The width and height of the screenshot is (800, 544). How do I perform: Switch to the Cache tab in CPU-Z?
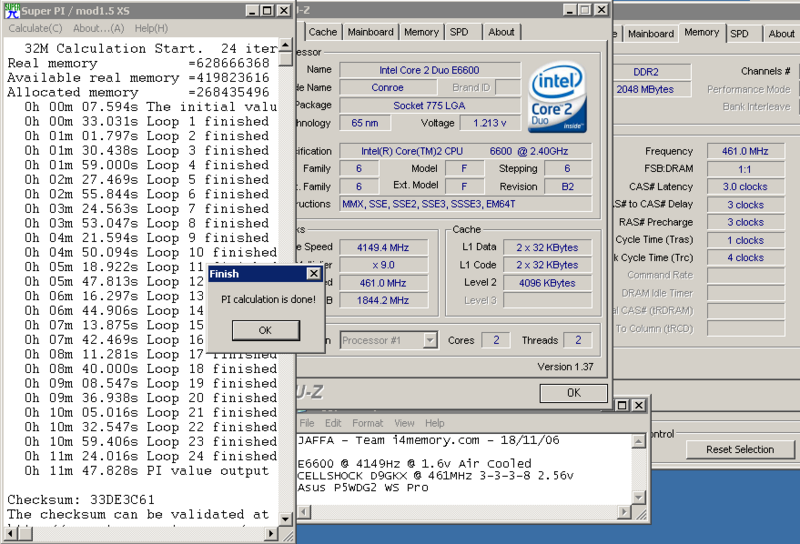[x=323, y=32]
